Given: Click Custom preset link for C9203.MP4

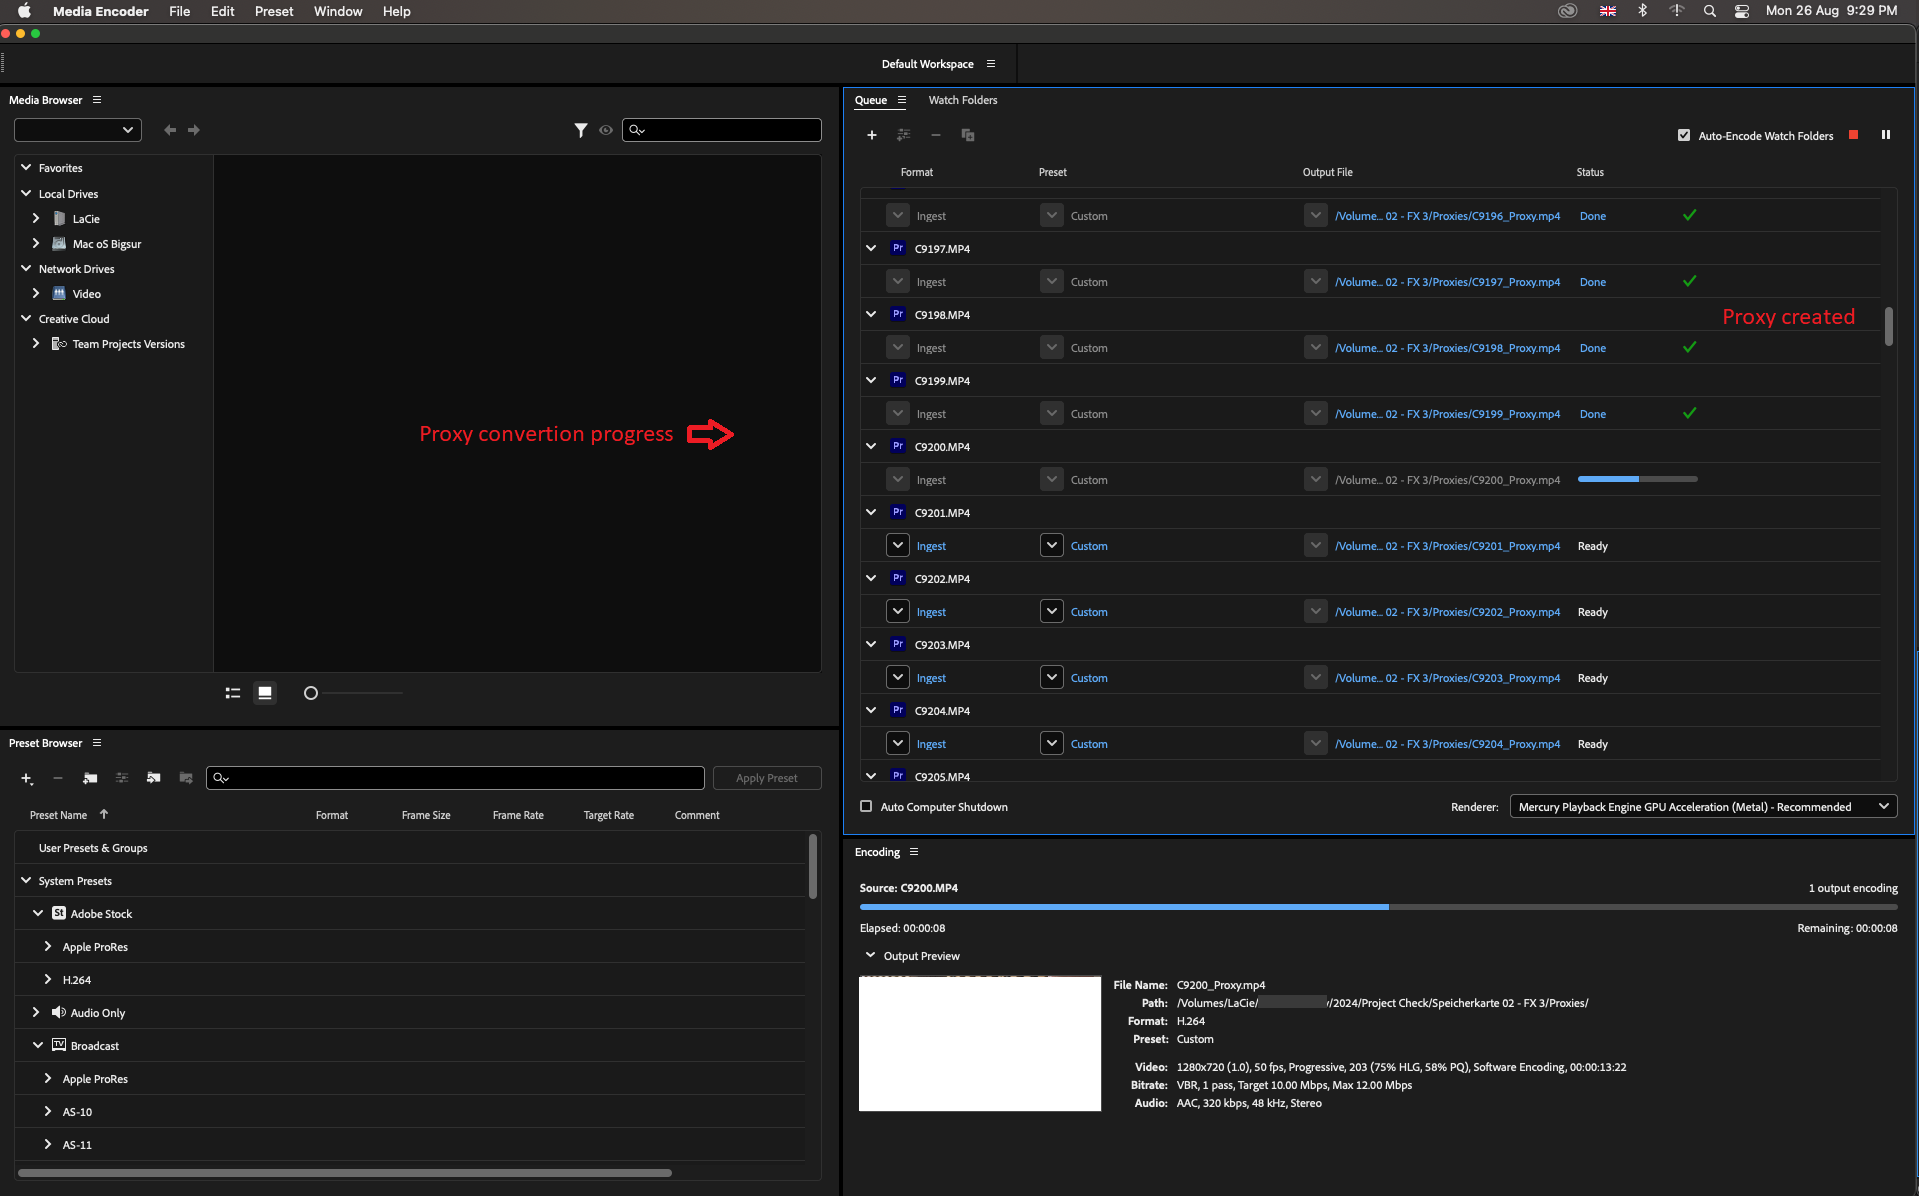Looking at the screenshot, I should point(1089,678).
